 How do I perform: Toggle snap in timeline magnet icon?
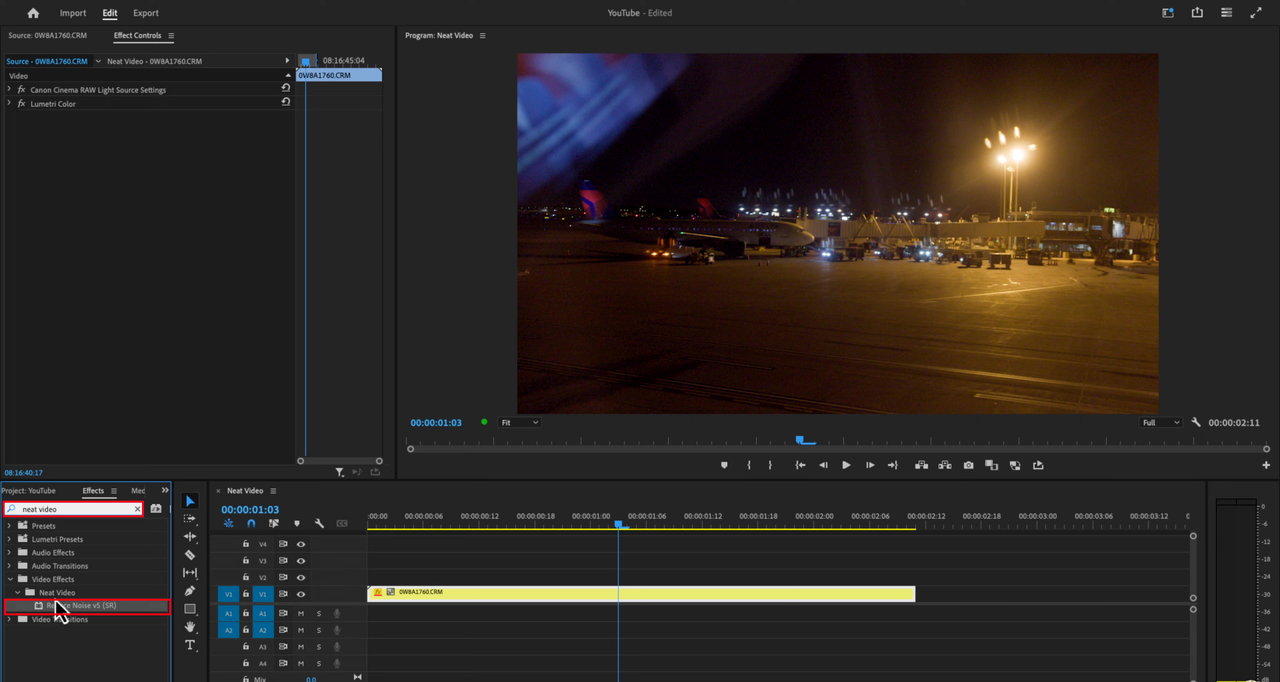click(251, 523)
